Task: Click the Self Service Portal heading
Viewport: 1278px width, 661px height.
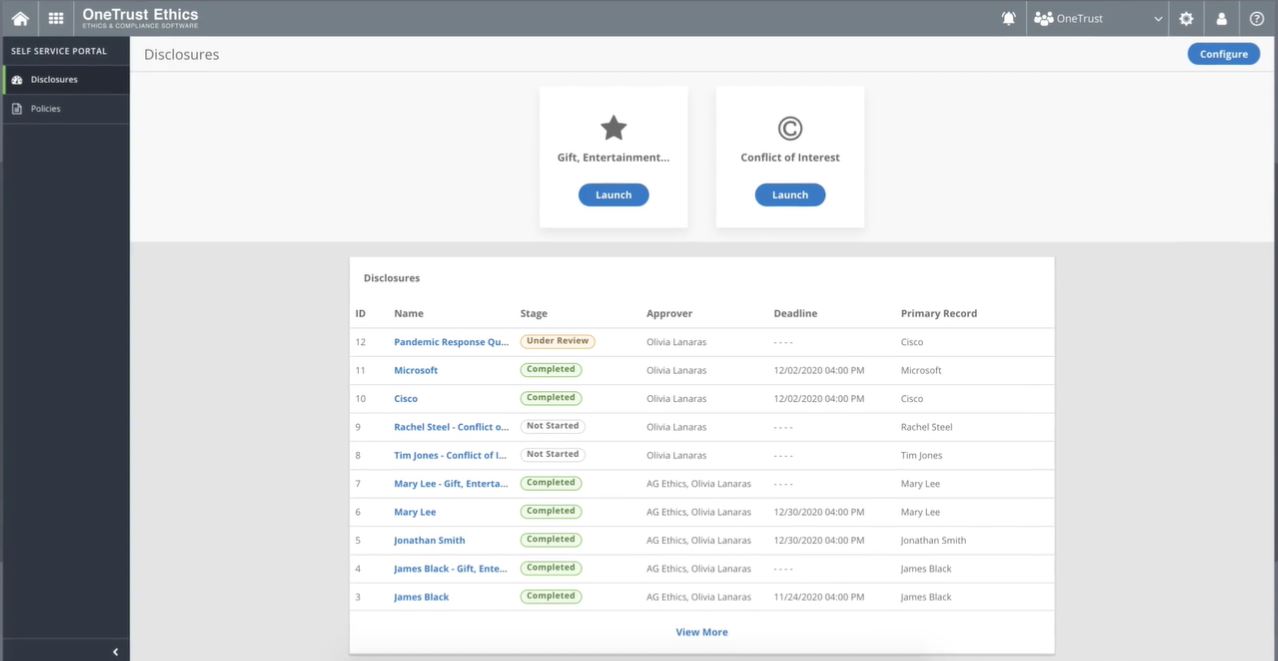Action: pyautogui.click(x=59, y=51)
